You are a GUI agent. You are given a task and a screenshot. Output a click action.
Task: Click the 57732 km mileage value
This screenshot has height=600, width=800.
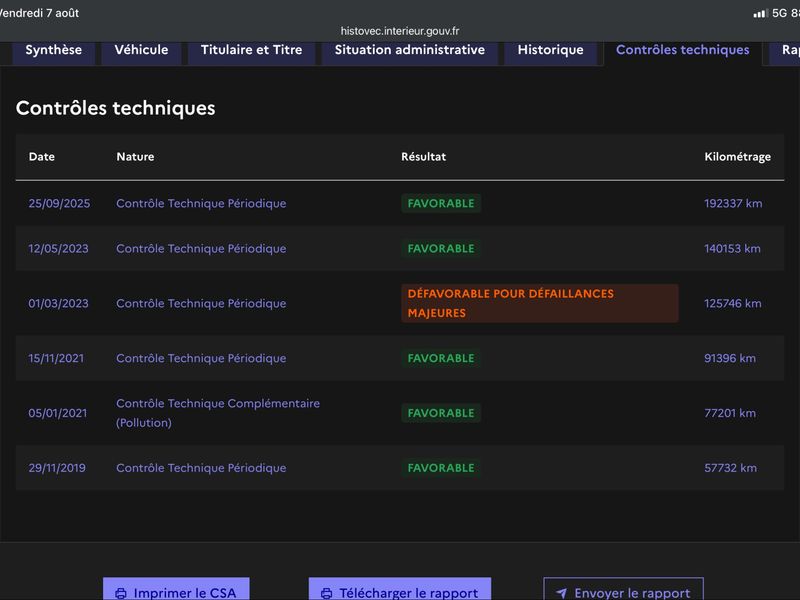(x=731, y=468)
